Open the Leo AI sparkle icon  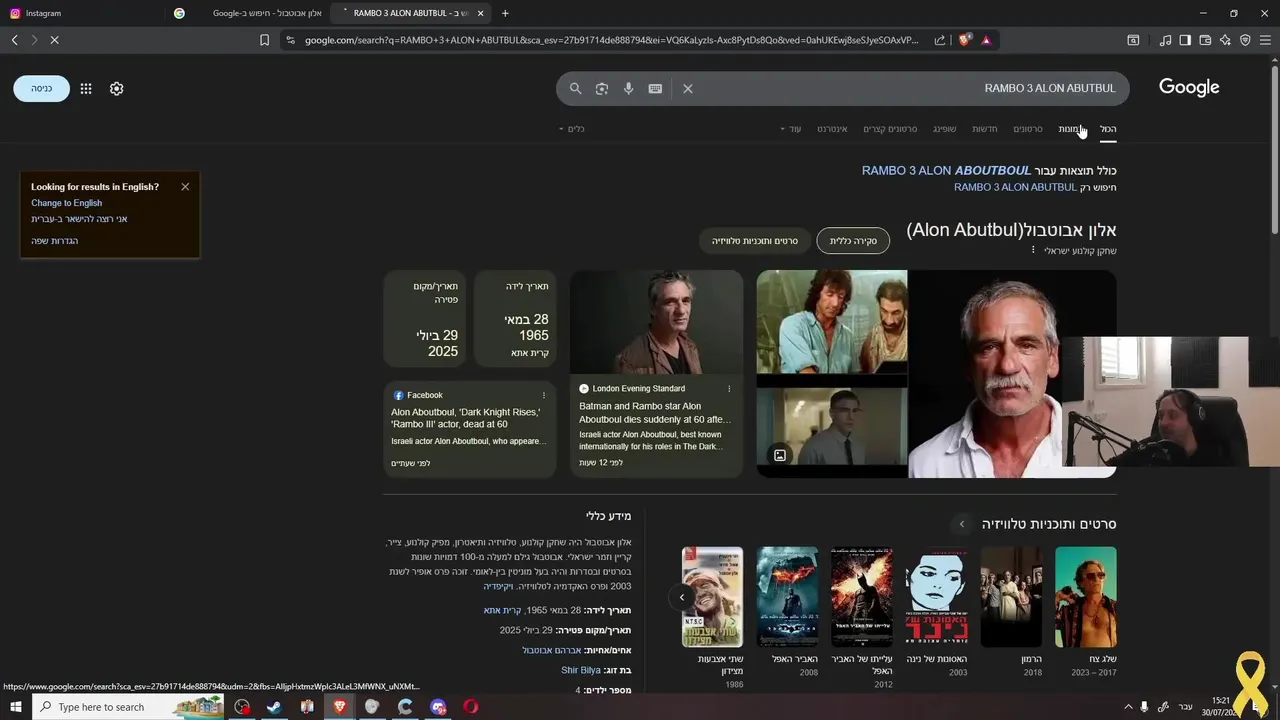click(x=1225, y=40)
